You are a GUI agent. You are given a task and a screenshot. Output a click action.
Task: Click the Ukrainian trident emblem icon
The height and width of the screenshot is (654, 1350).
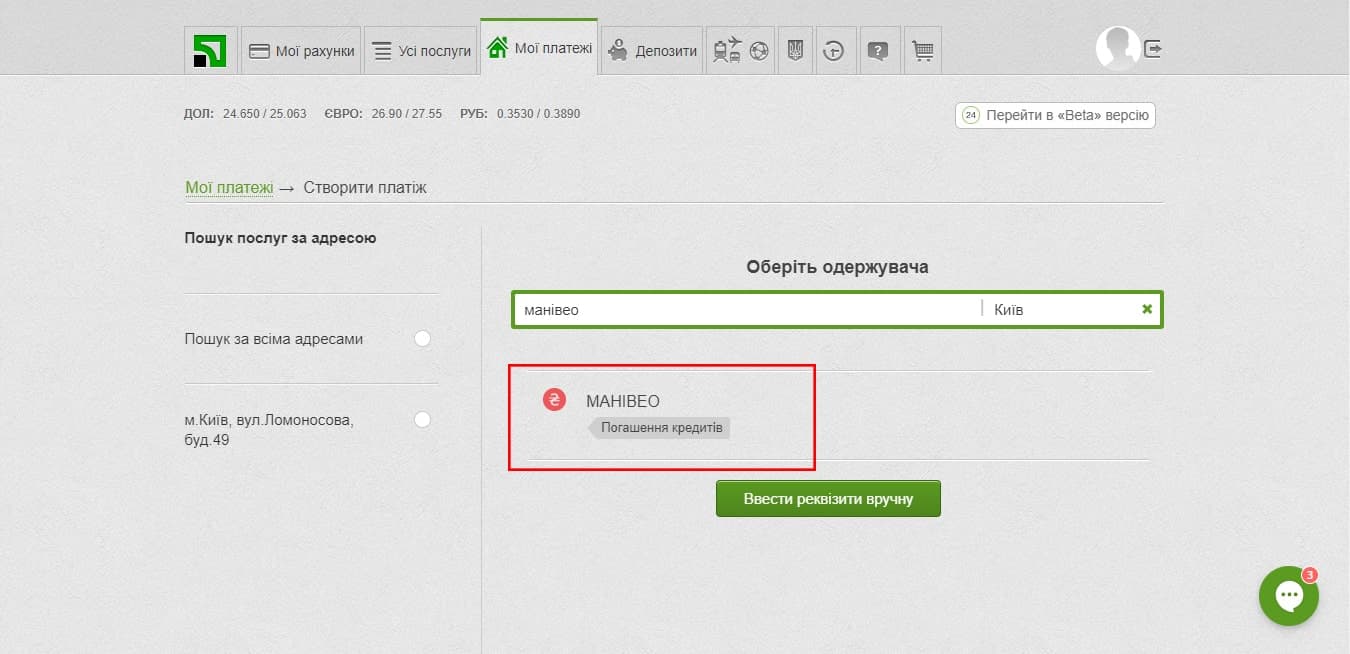point(795,51)
